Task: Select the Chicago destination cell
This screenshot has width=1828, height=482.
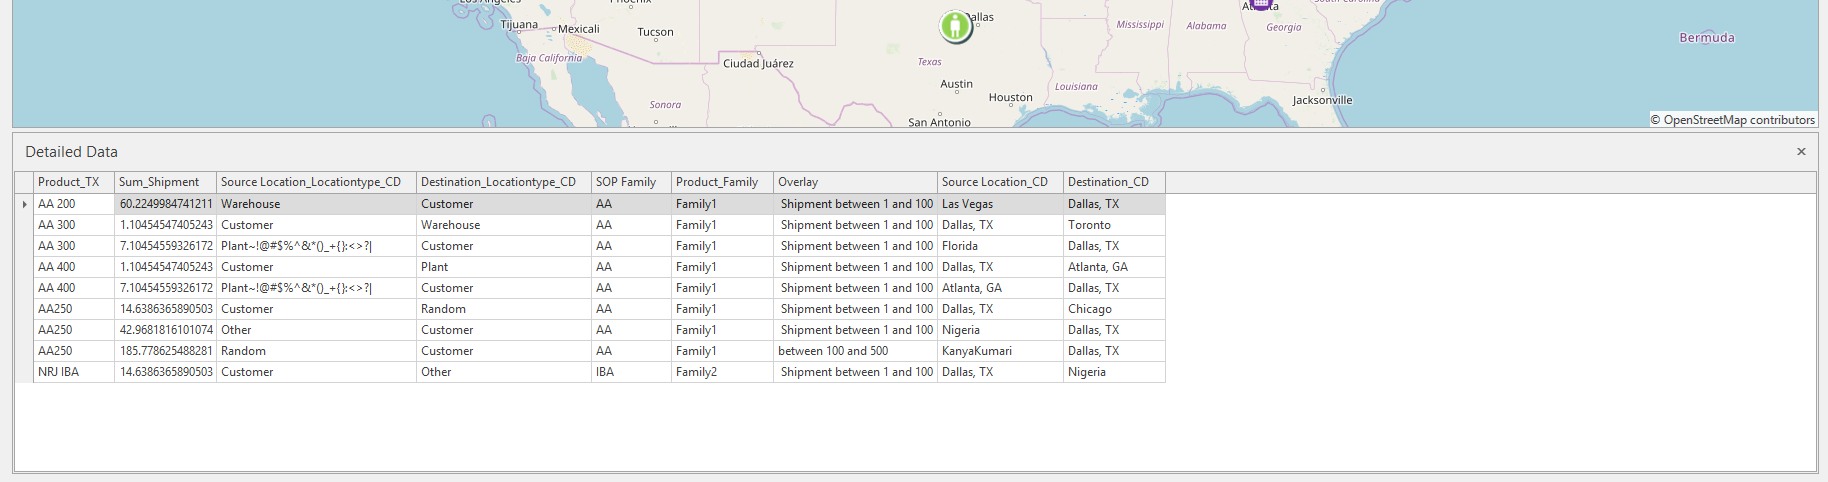Action: pos(1114,309)
